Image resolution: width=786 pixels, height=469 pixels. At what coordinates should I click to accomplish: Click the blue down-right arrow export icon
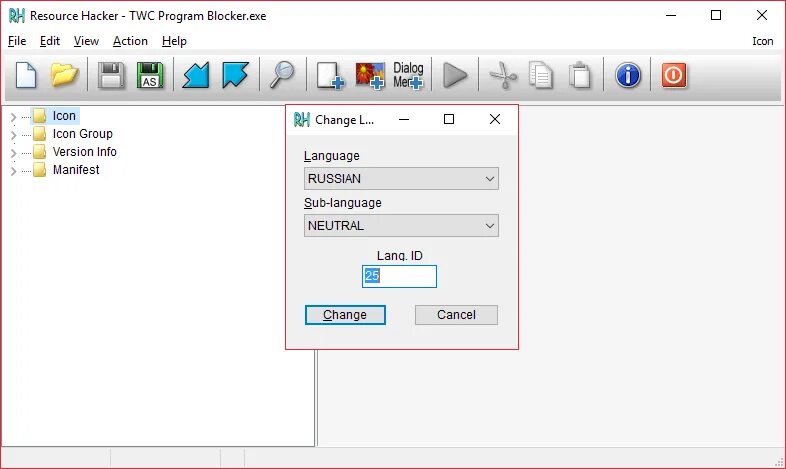[235, 75]
